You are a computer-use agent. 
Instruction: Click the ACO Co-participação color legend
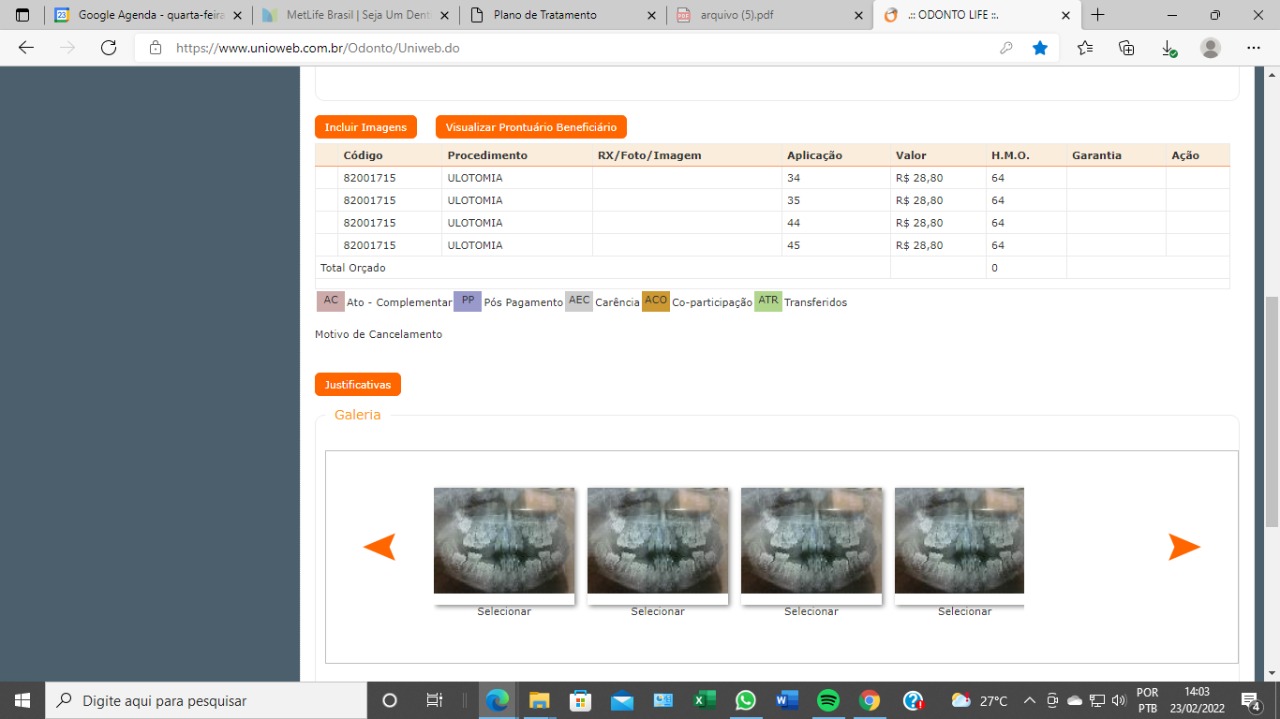pos(656,301)
